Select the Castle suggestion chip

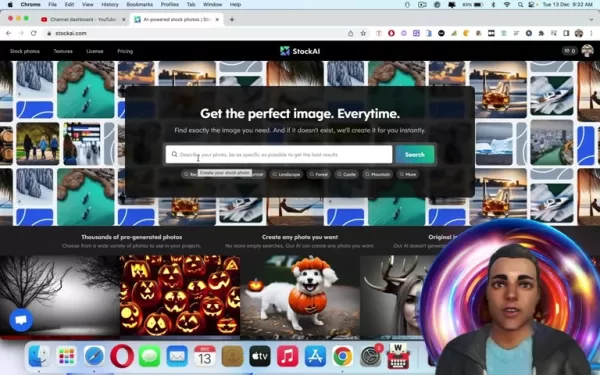346,174
